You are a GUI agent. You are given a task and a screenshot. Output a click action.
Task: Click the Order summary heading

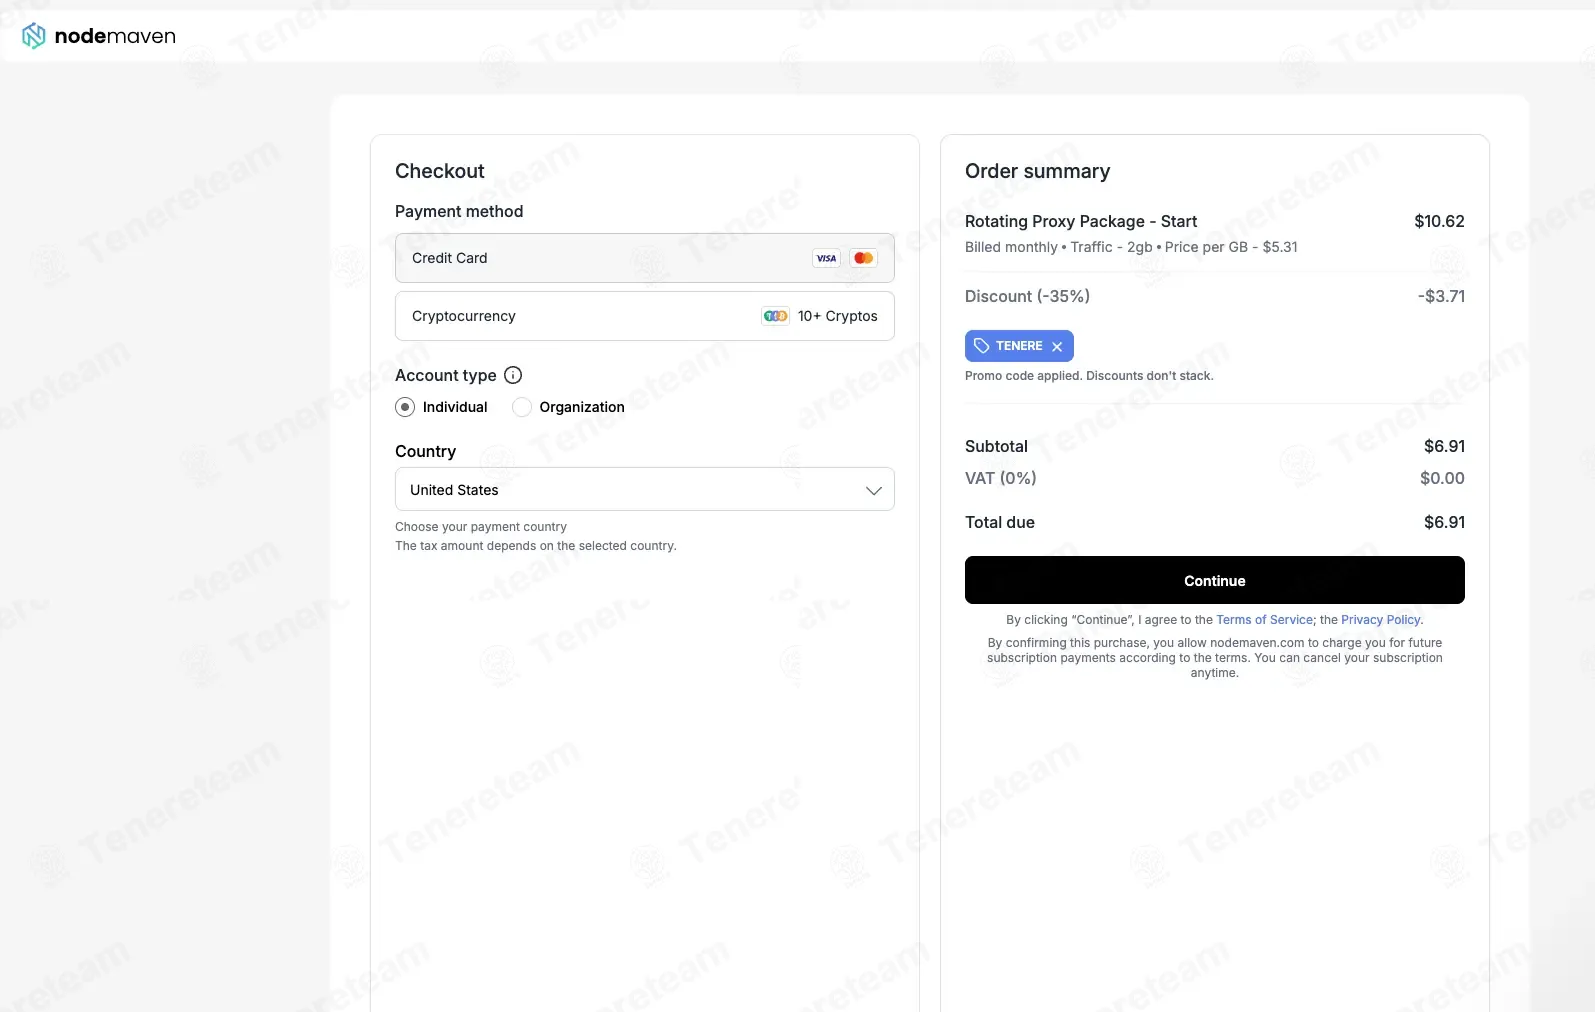tap(1037, 171)
